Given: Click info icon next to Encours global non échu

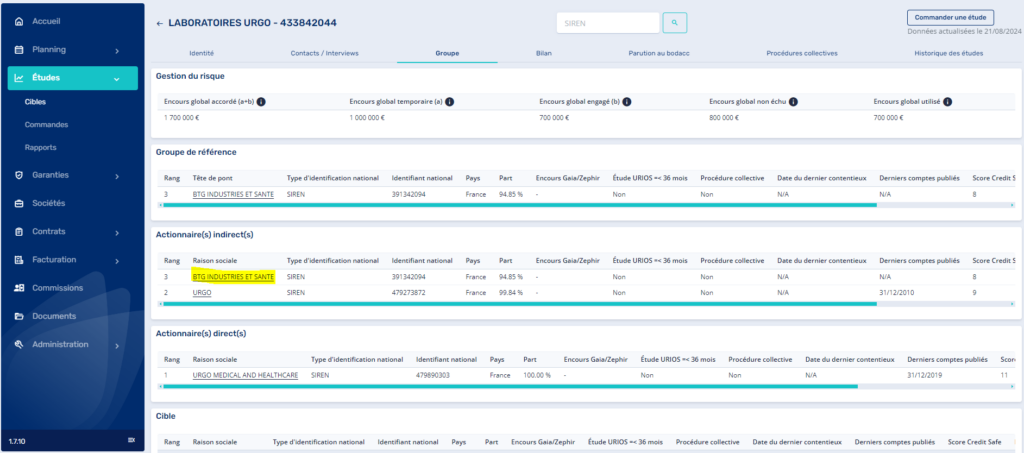Looking at the screenshot, I should point(792,102).
